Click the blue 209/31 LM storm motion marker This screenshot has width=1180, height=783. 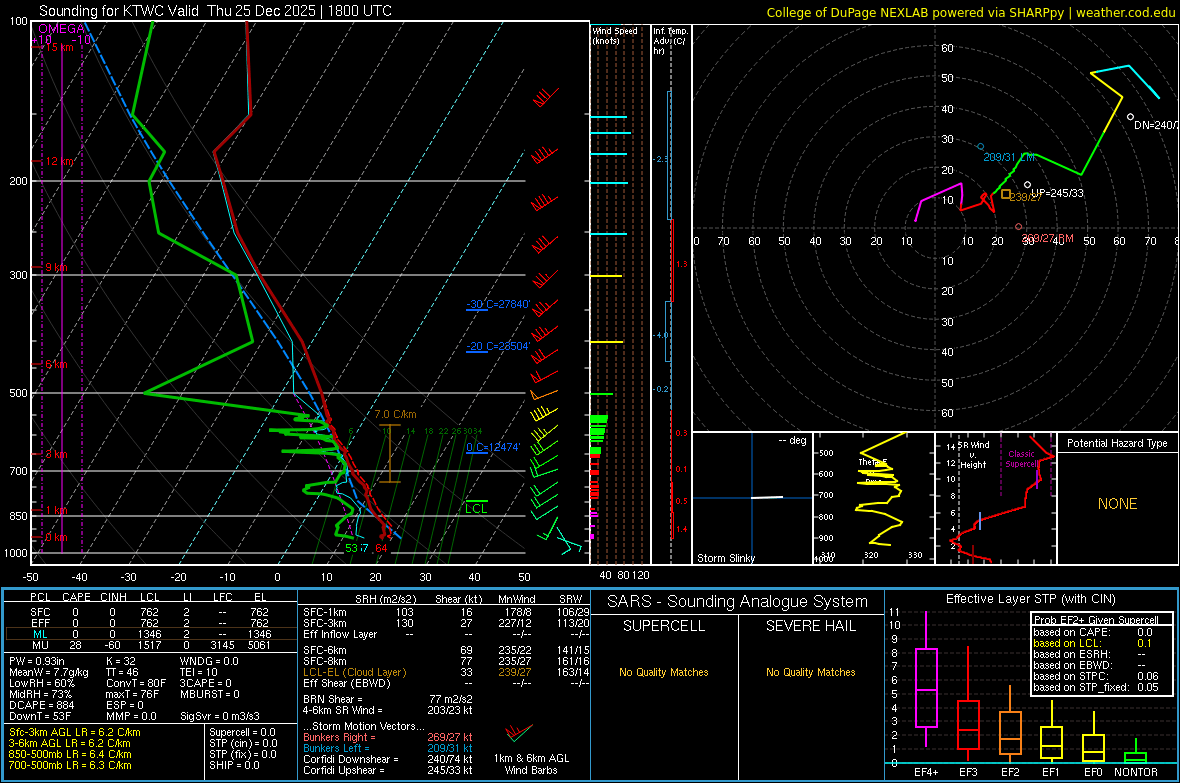tap(981, 147)
